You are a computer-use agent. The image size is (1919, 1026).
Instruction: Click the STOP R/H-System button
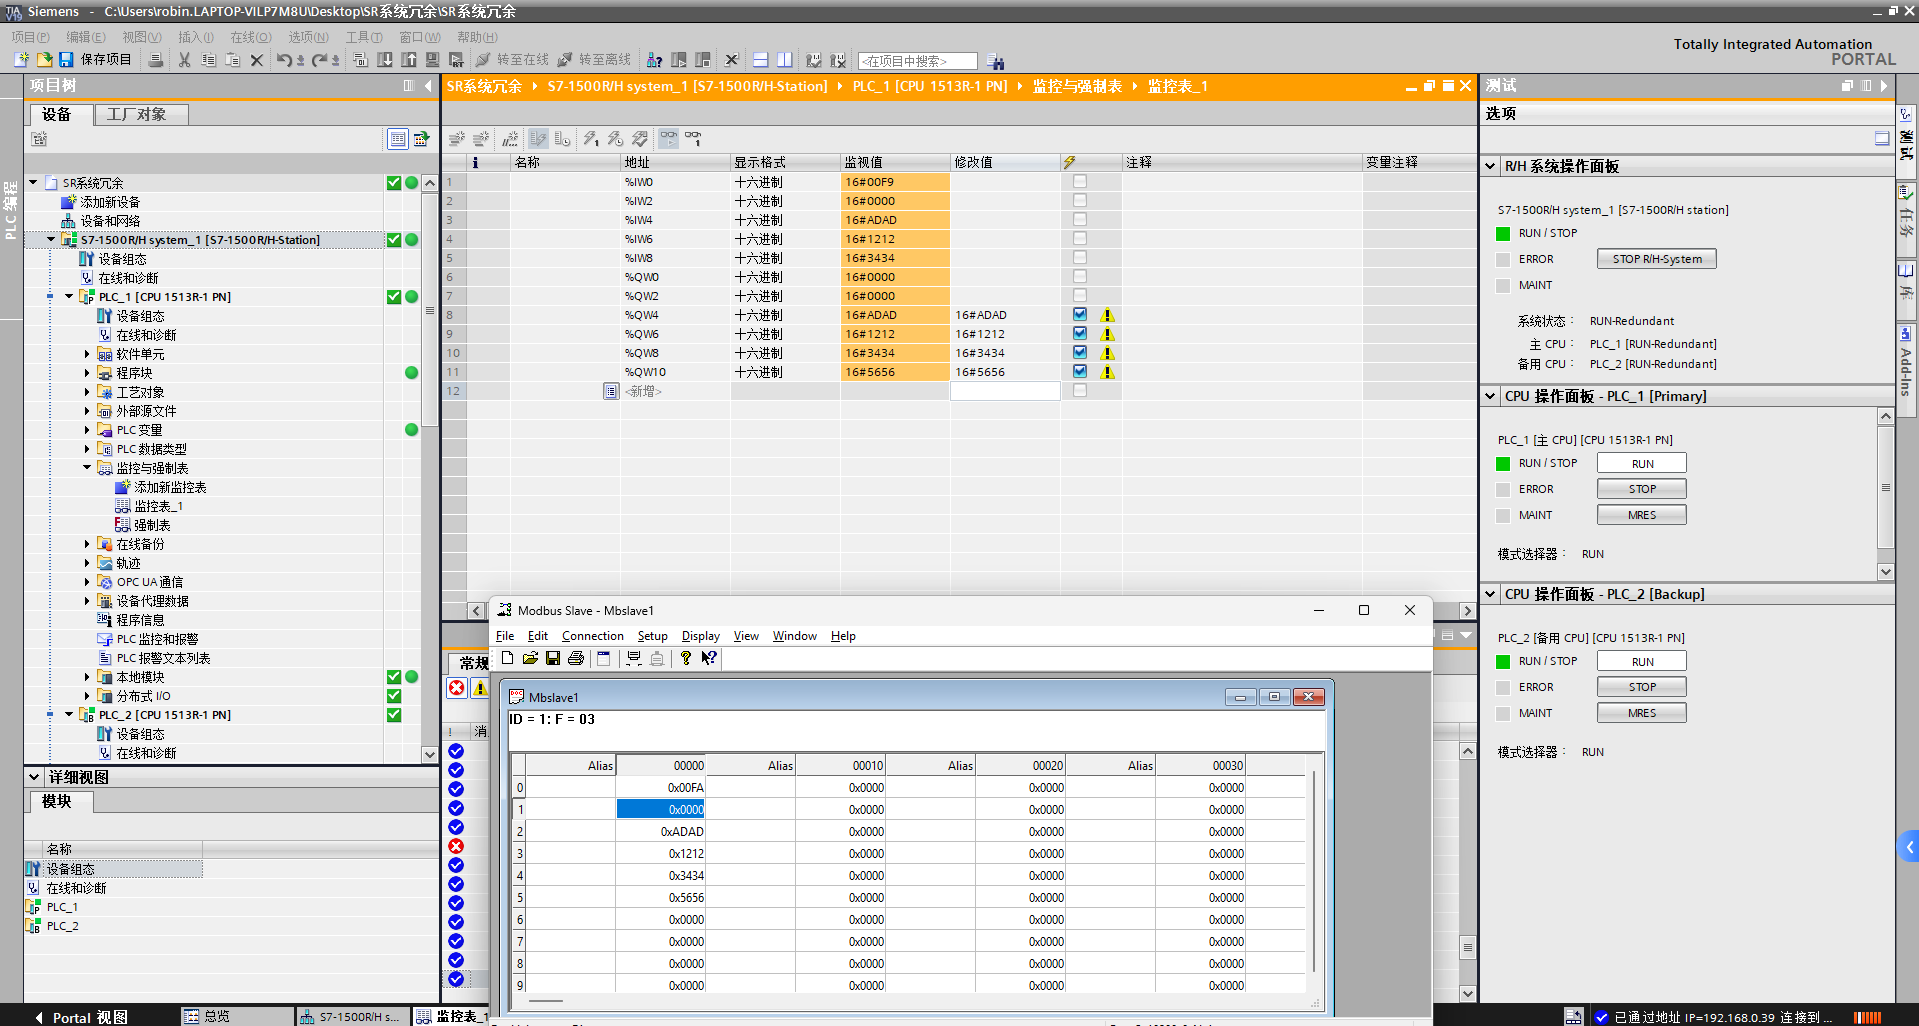[x=1656, y=259]
